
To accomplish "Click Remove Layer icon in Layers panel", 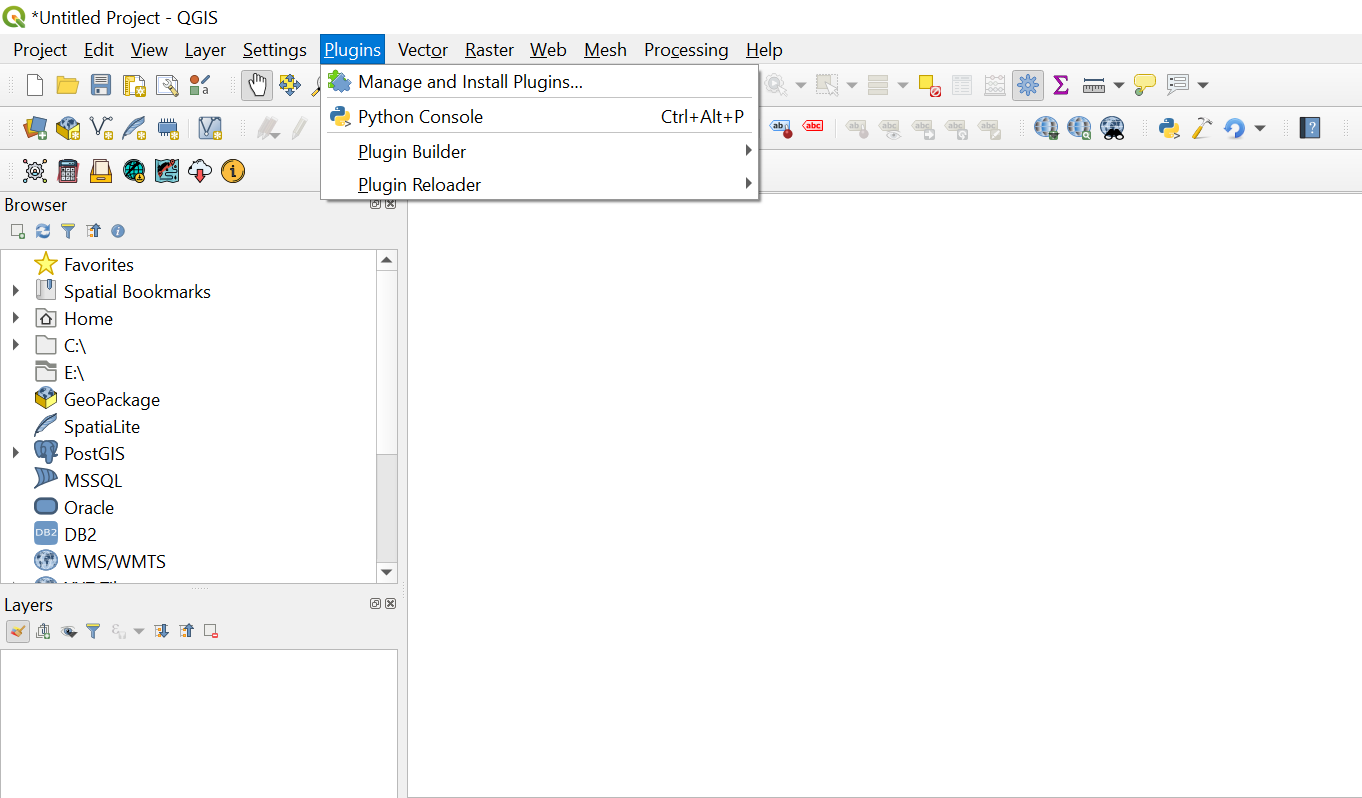I will pyautogui.click(x=211, y=631).
